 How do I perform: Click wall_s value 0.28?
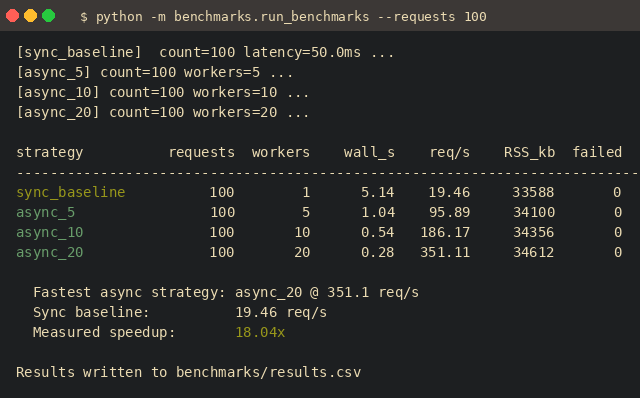(x=378, y=252)
